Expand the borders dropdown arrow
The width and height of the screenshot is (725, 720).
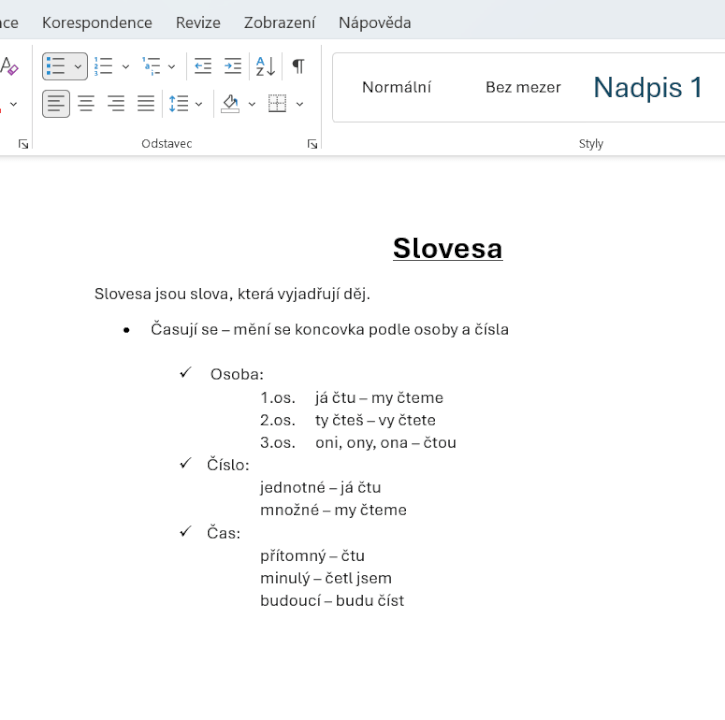click(x=300, y=104)
